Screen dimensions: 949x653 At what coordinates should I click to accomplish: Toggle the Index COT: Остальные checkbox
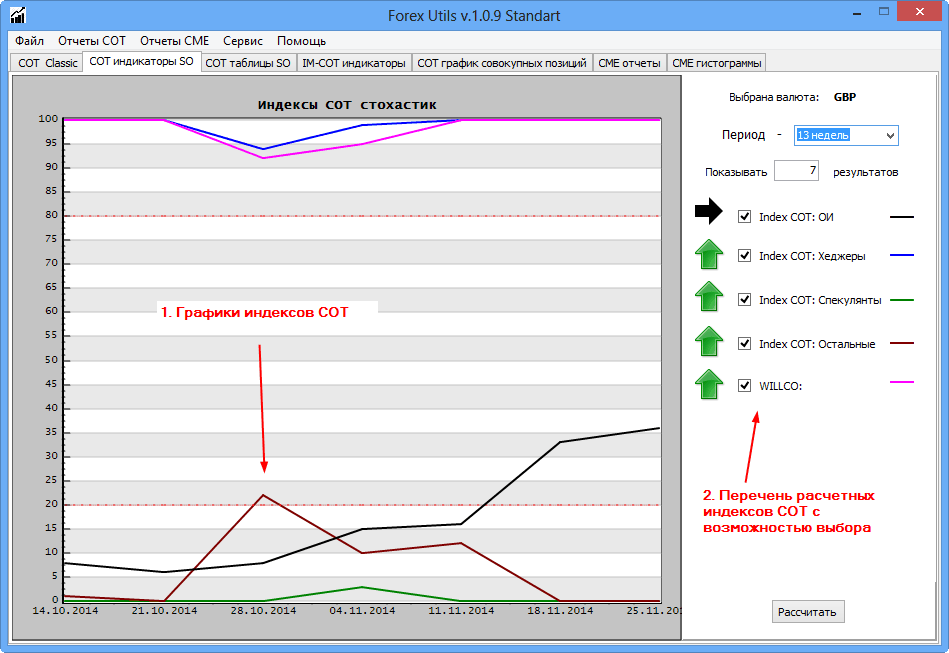click(744, 343)
